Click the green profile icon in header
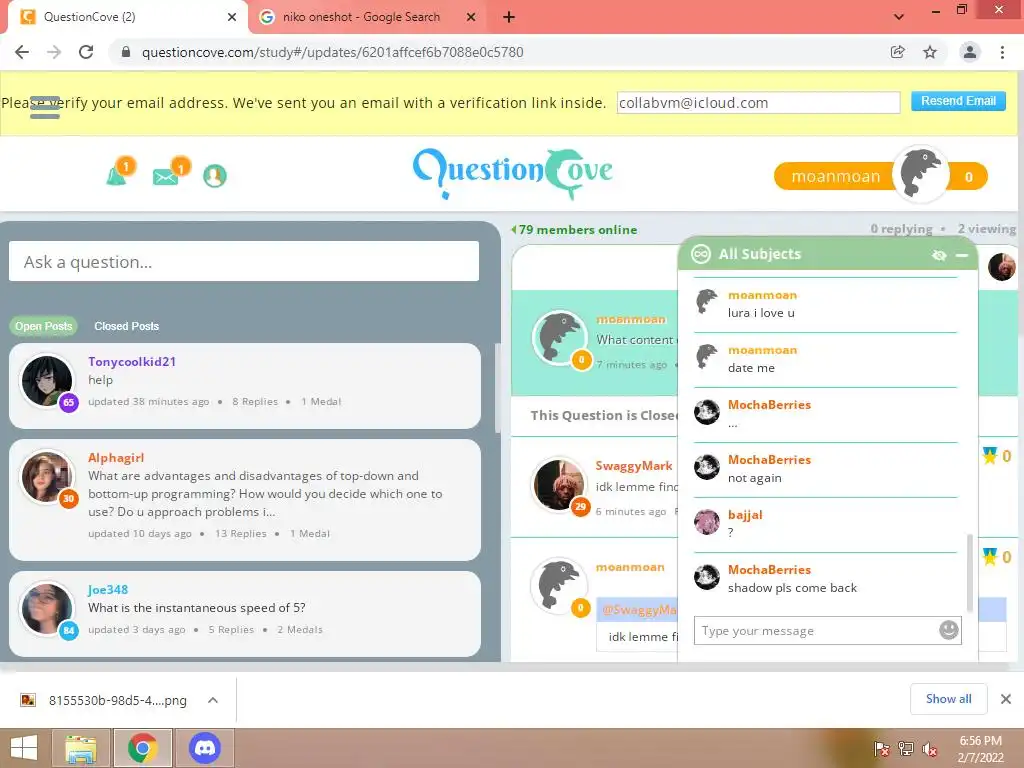 214,176
